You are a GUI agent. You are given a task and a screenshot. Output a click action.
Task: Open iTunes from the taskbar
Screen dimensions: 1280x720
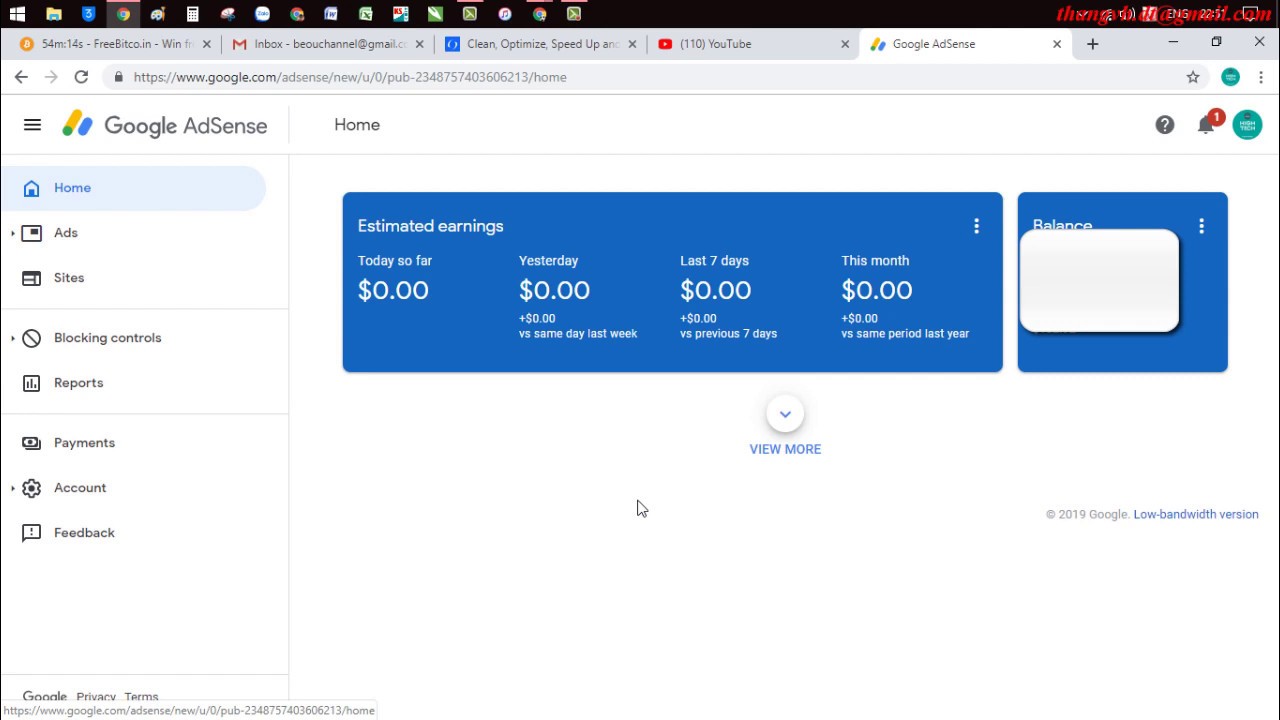[504, 14]
